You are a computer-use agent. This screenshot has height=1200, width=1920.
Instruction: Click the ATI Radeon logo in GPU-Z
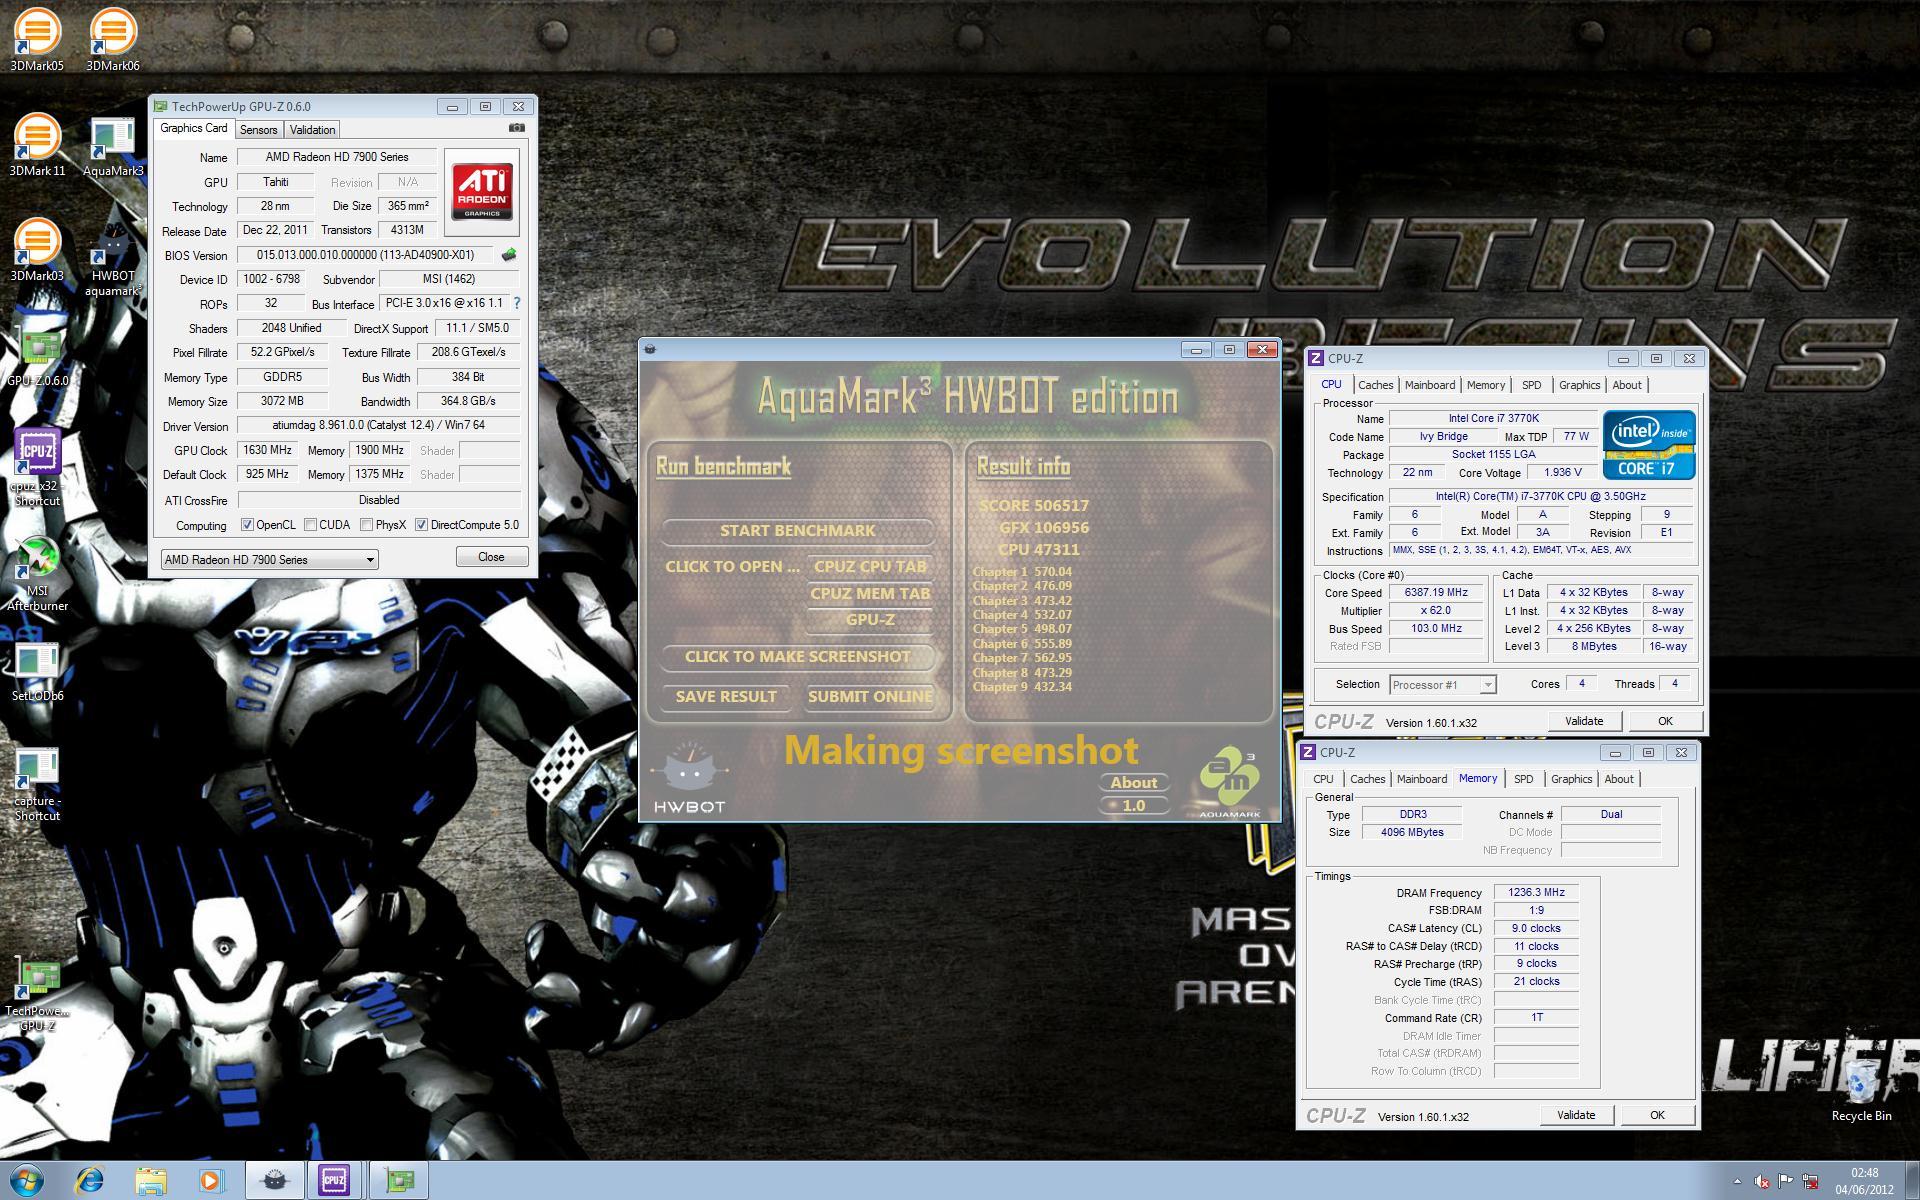[483, 191]
